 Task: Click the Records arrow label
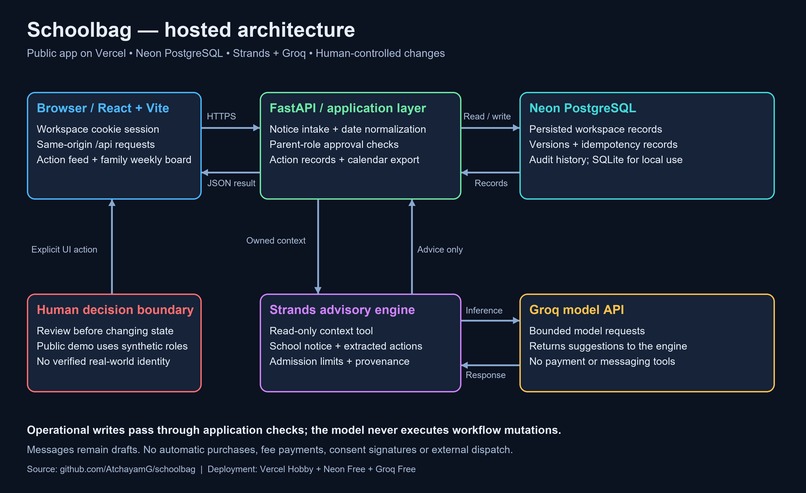pyautogui.click(x=491, y=183)
